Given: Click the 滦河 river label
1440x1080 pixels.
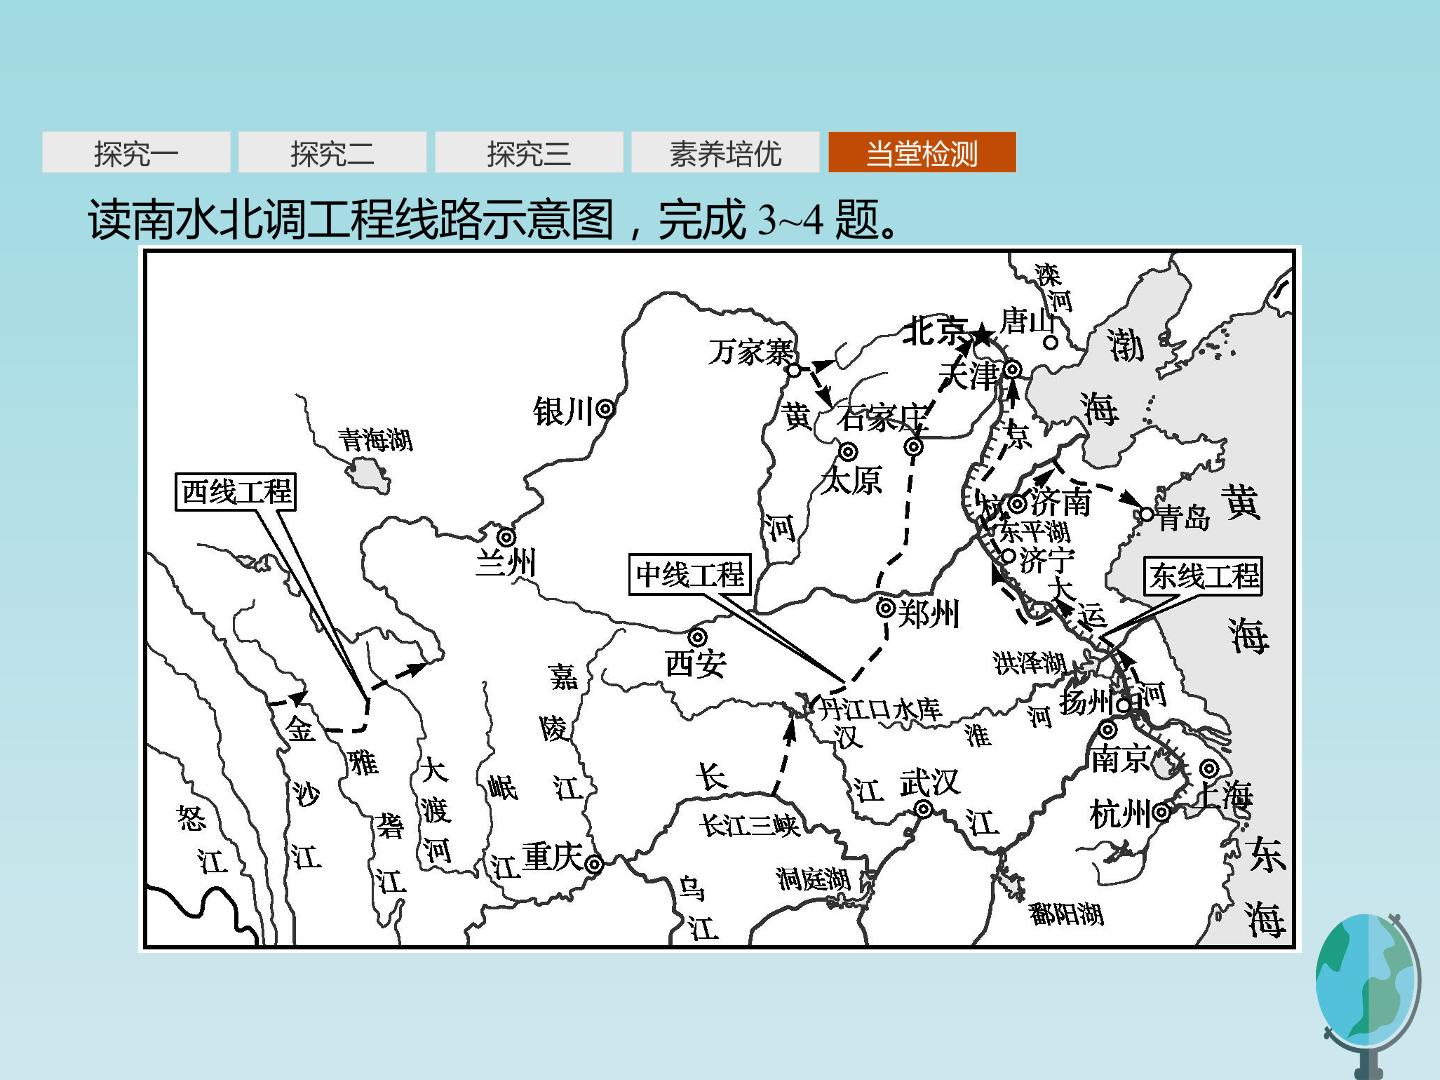Looking at the screenshot, I should 1053,288.
